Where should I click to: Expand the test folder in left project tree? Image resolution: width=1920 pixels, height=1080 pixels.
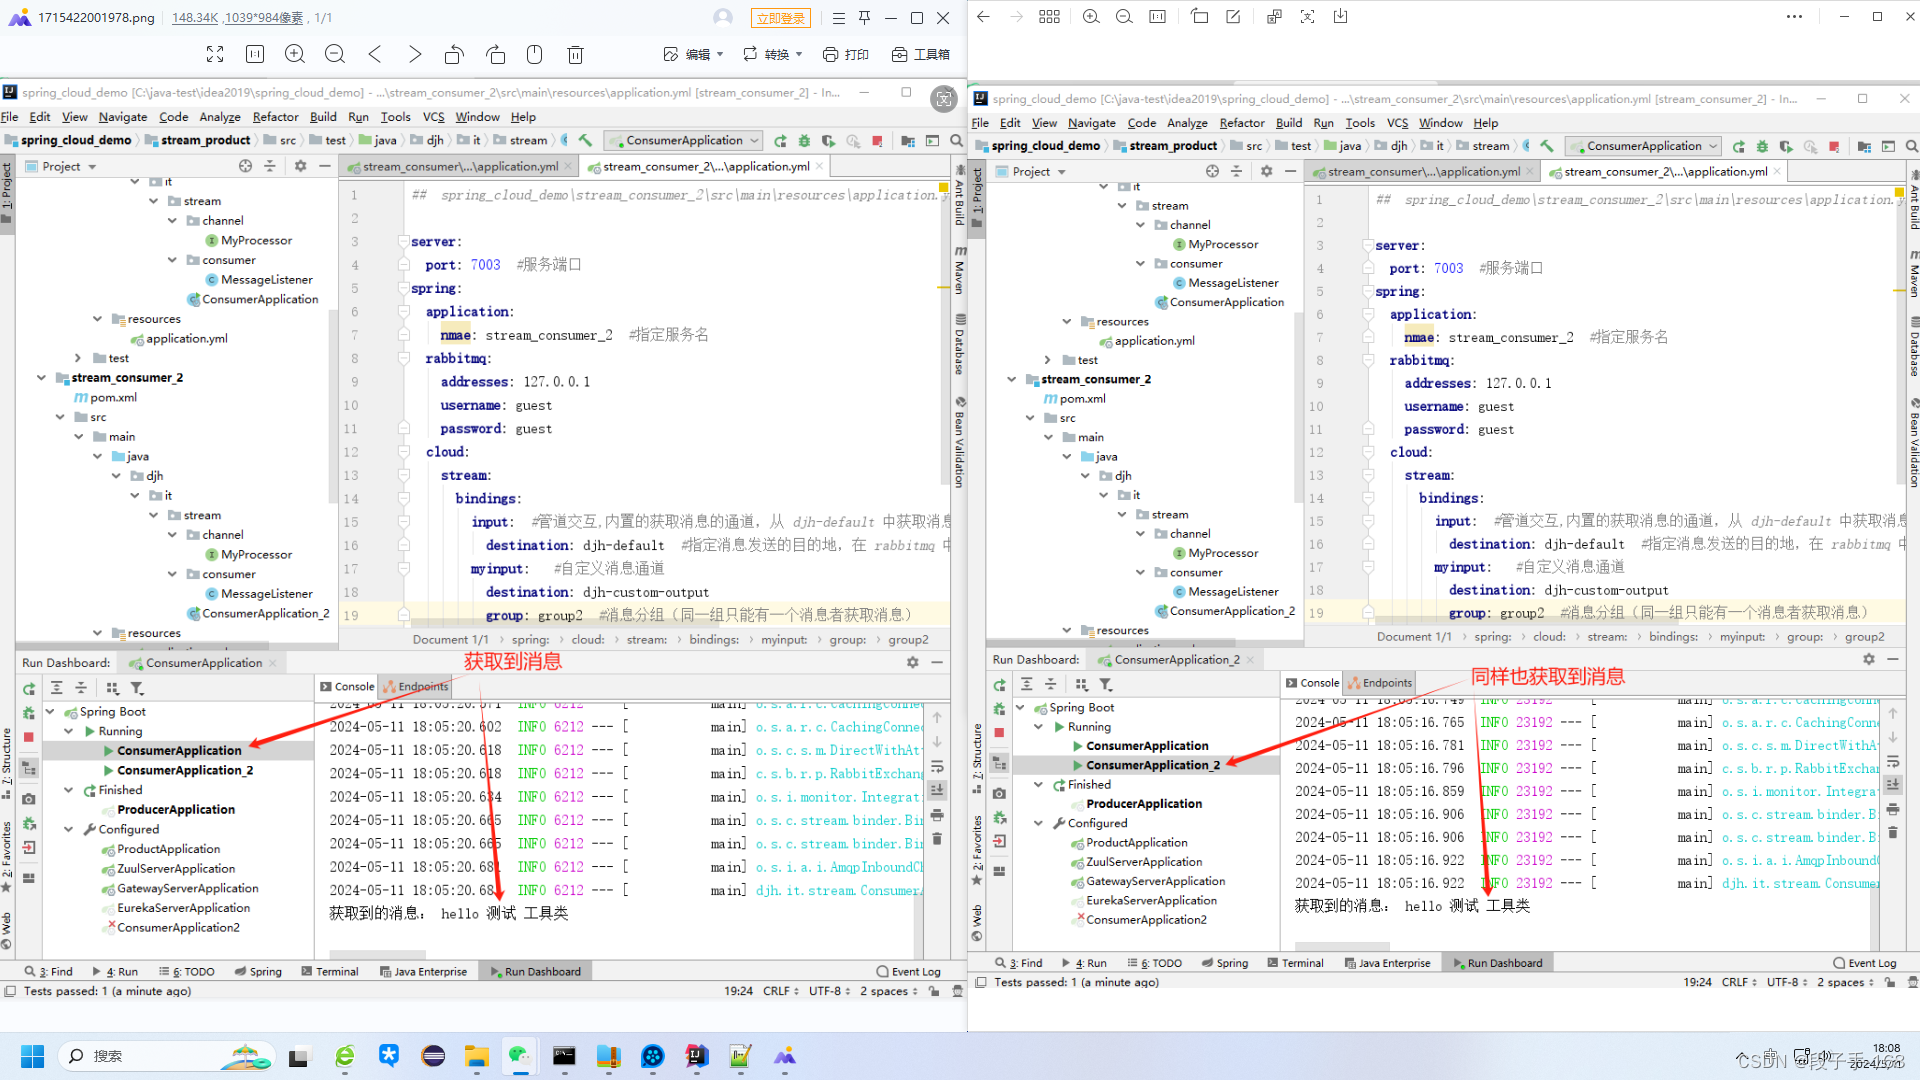(x=78, y=358)
